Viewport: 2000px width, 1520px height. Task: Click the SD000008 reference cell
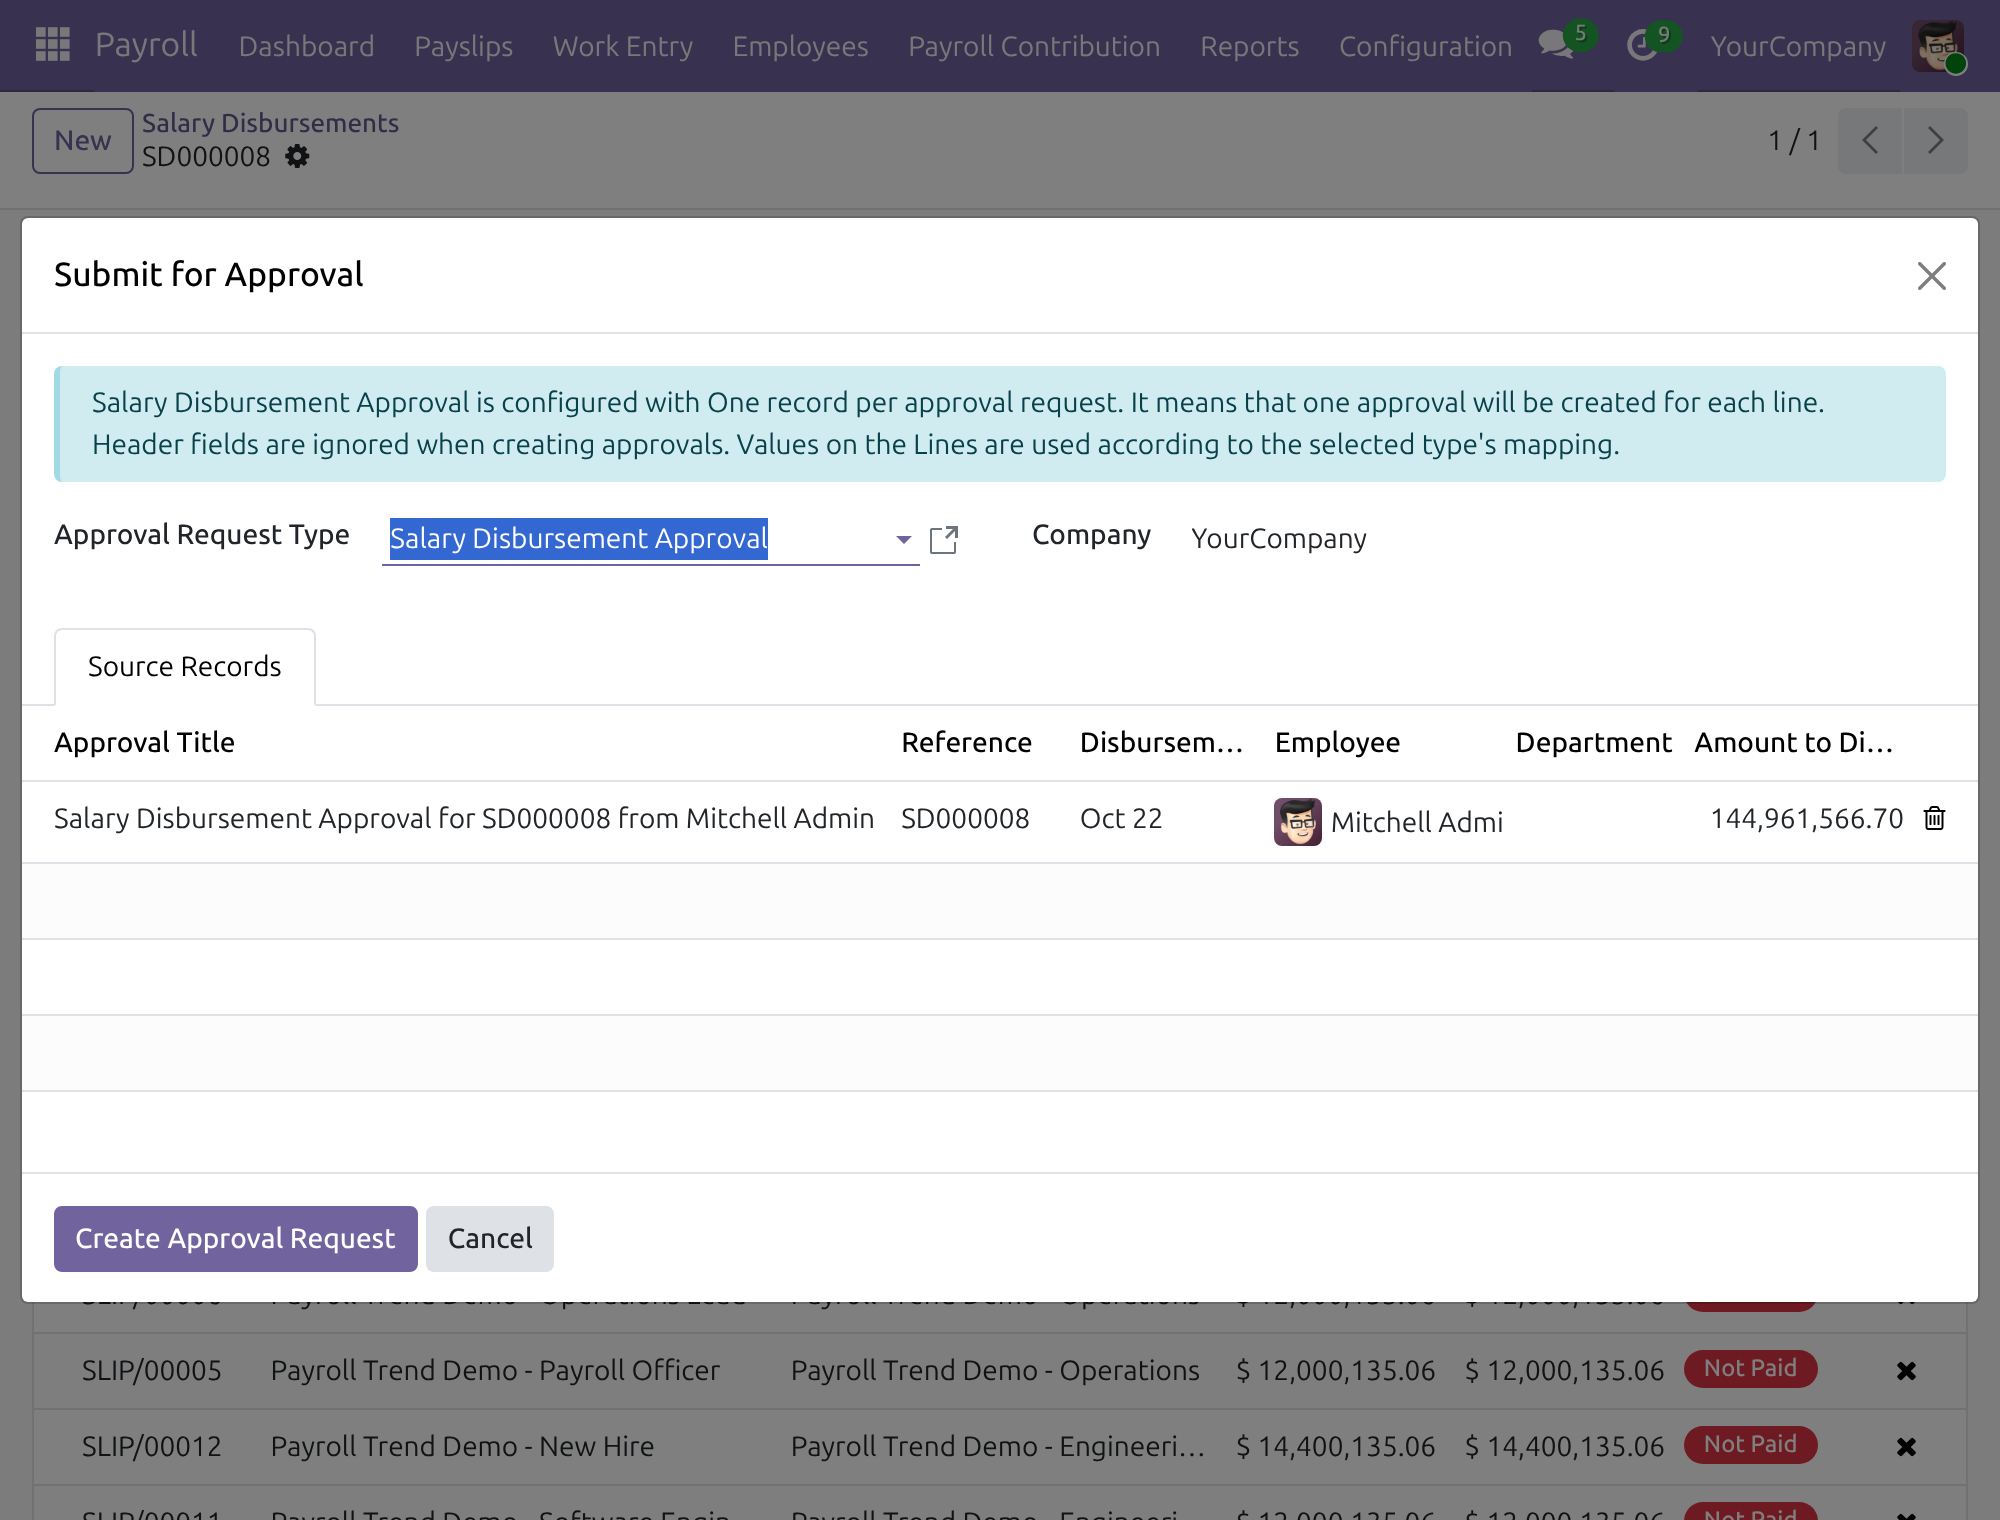[x=965, y=818]
